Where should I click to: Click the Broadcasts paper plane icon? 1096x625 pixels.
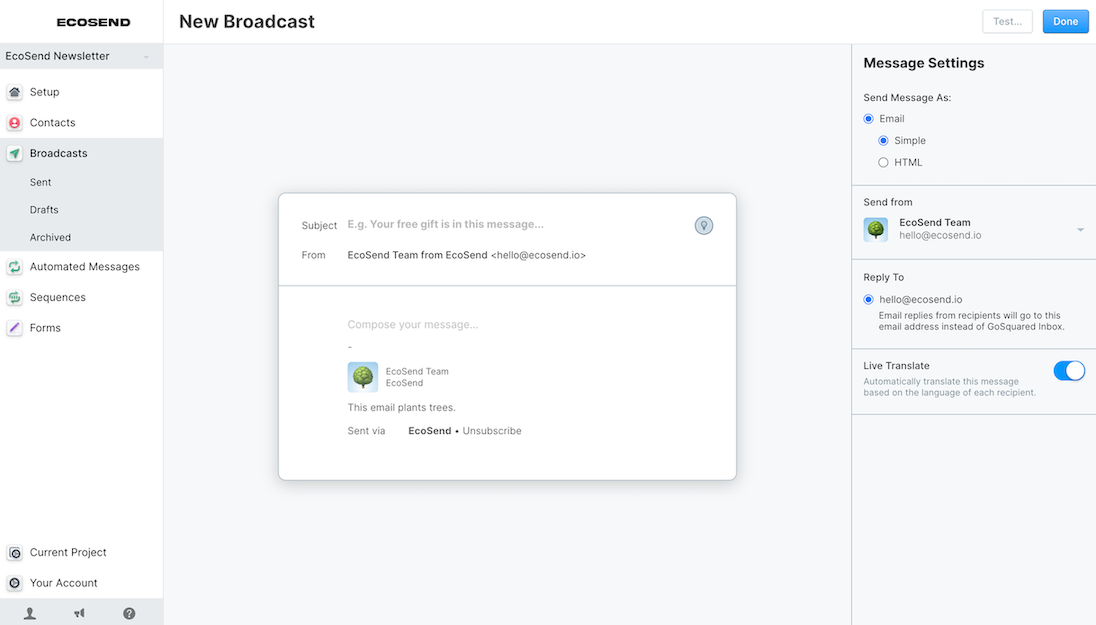click(x=15, y=154)
